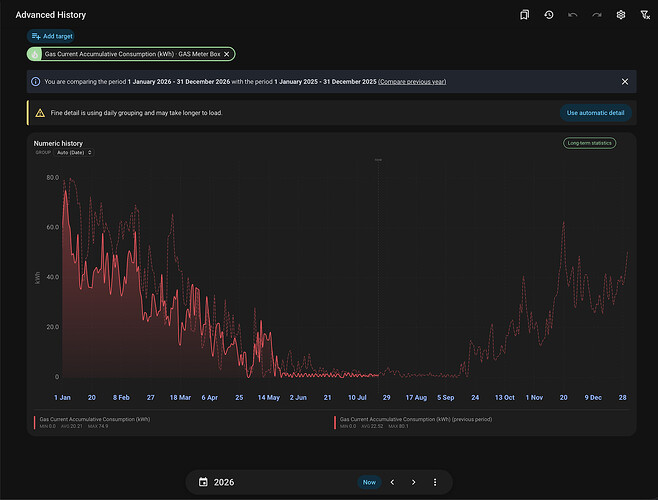This screenshot has width=658, height=500.
Task: Click the redo arrow icon
Action: pos(597,15)
